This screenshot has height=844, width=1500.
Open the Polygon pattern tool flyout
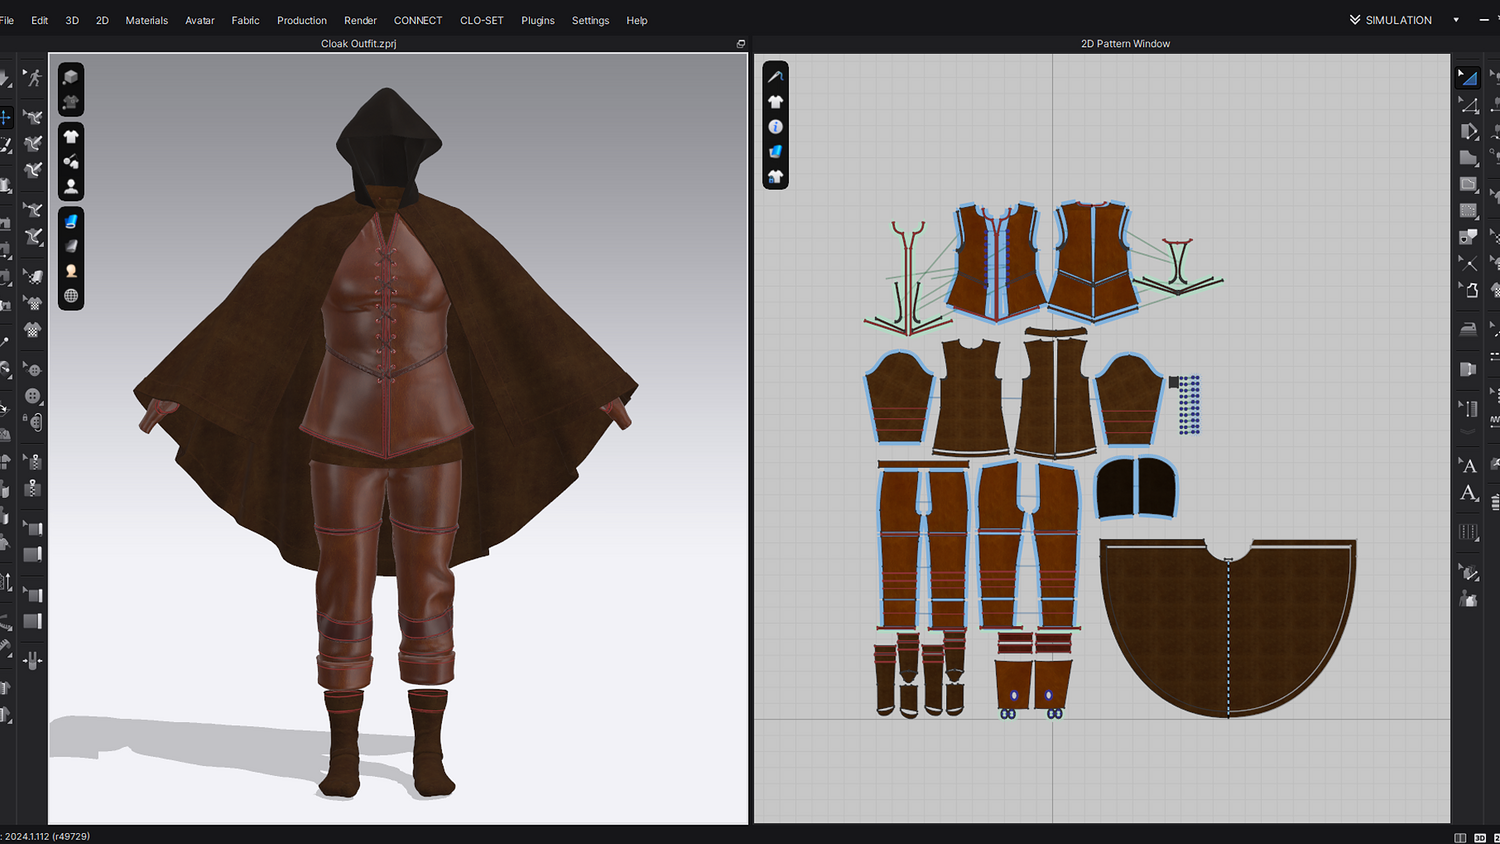click(1467, 158)
